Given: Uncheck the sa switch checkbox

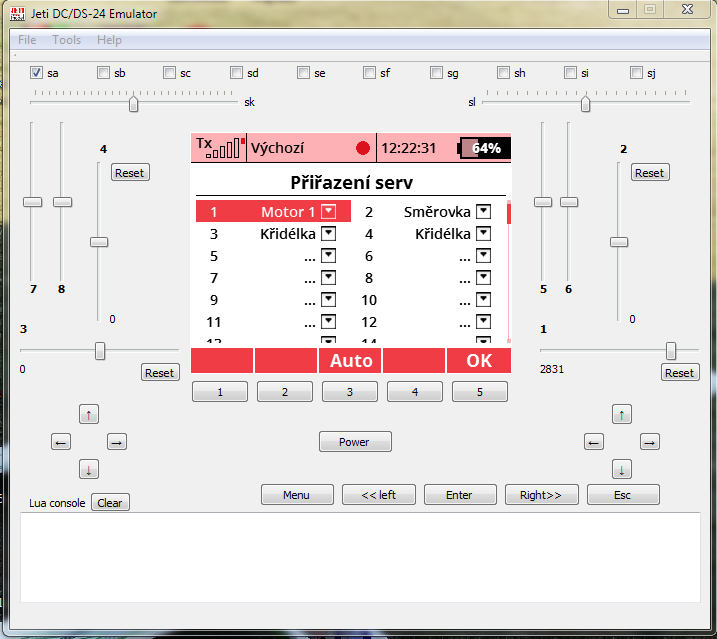Looking at the screenshot, I should pyautogui.click(x=37, y=73).
